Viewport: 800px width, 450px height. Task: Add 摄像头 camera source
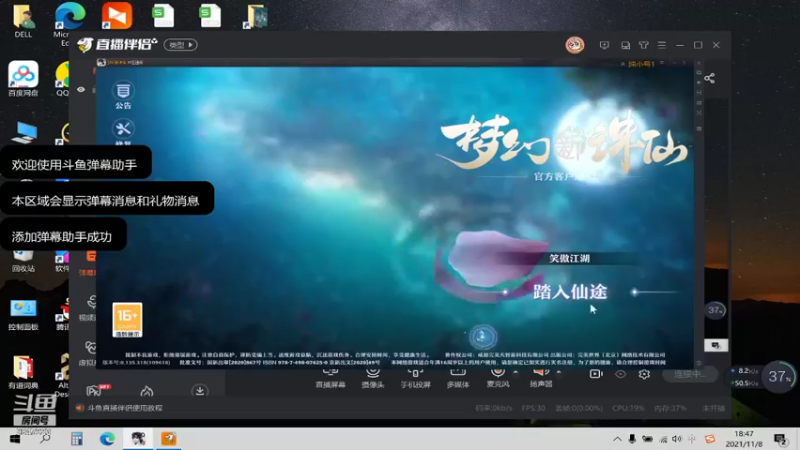372,378
